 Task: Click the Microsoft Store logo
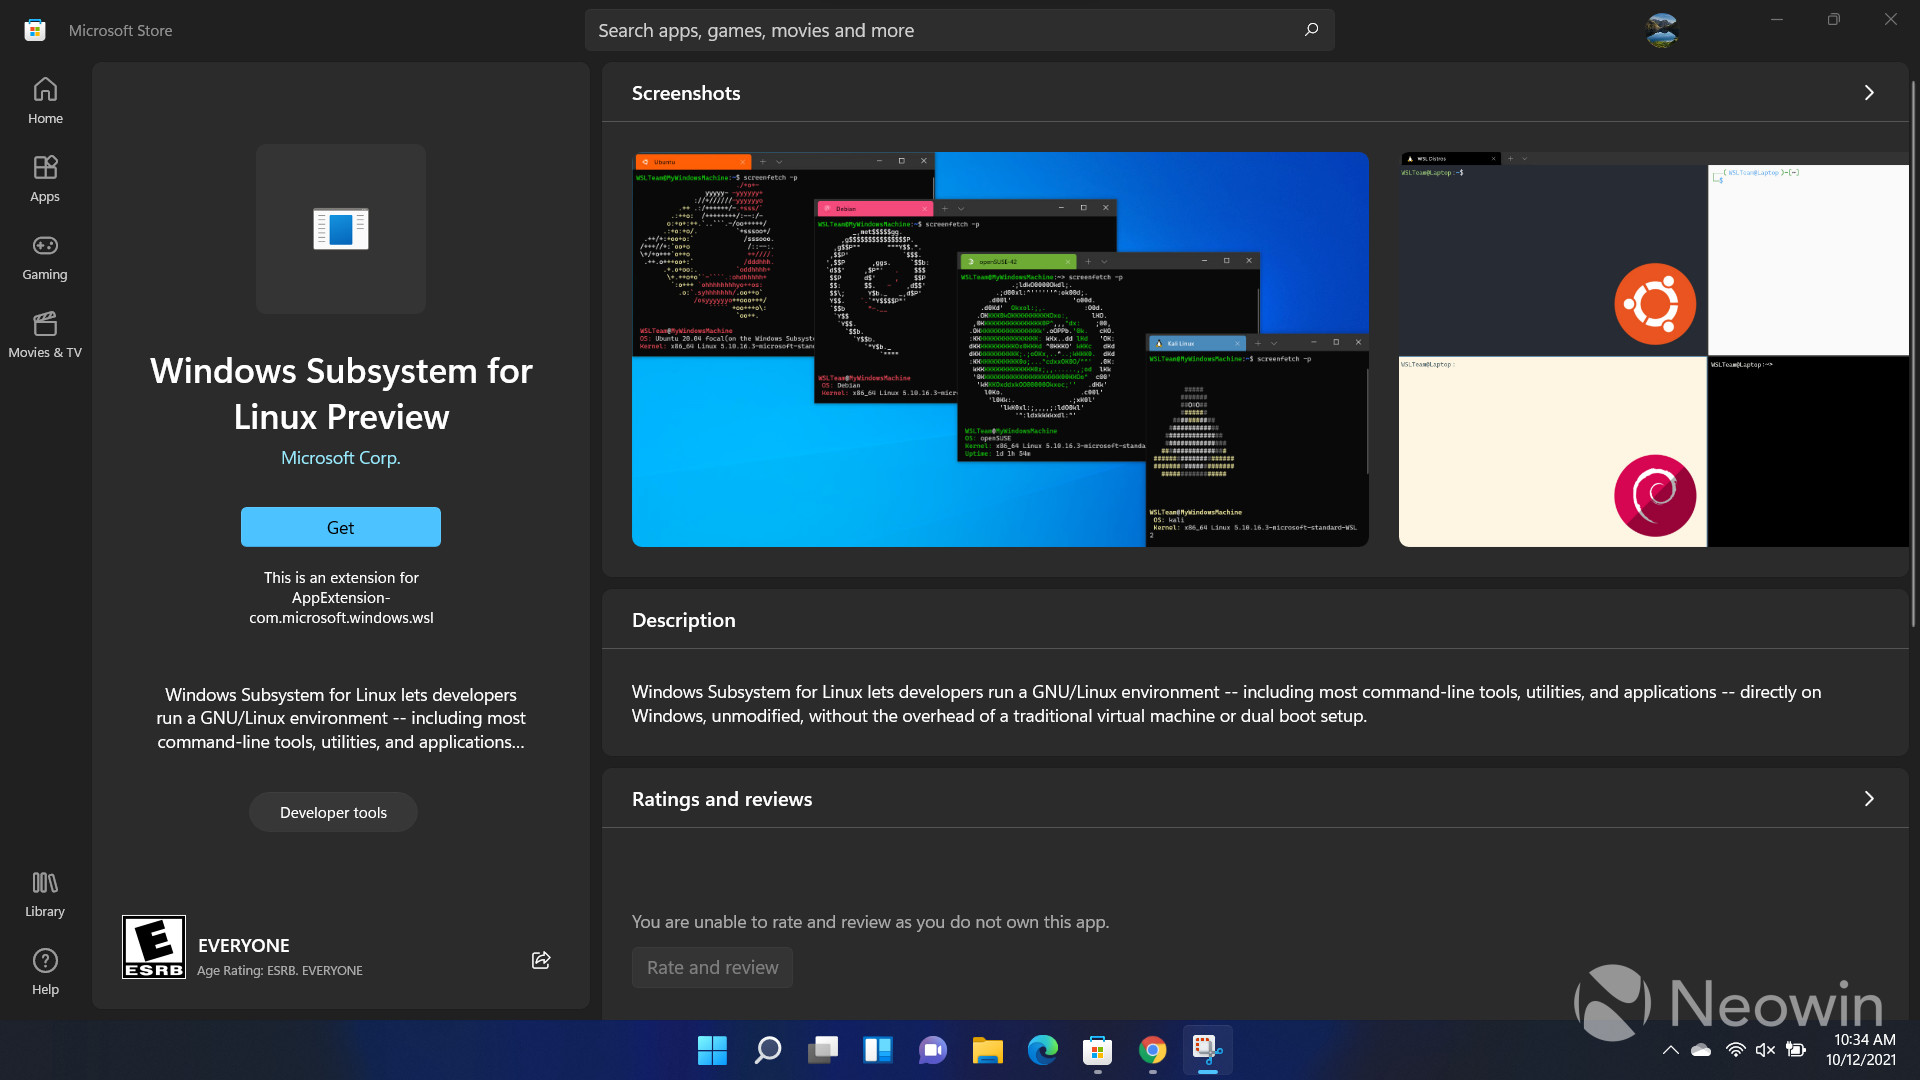pyautogui.click(x=34, y=29)
